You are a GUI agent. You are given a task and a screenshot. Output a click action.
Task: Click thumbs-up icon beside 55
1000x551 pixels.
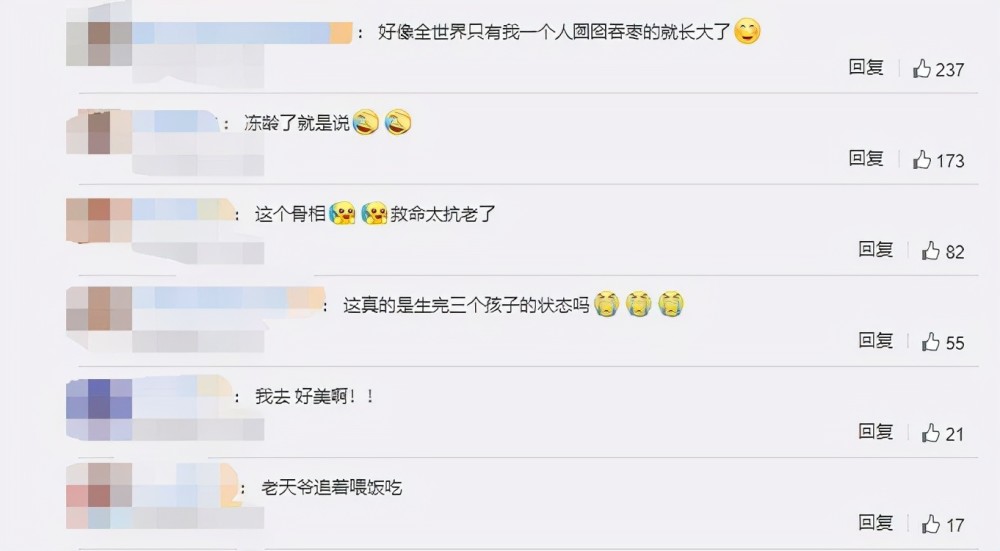point(931,342)
